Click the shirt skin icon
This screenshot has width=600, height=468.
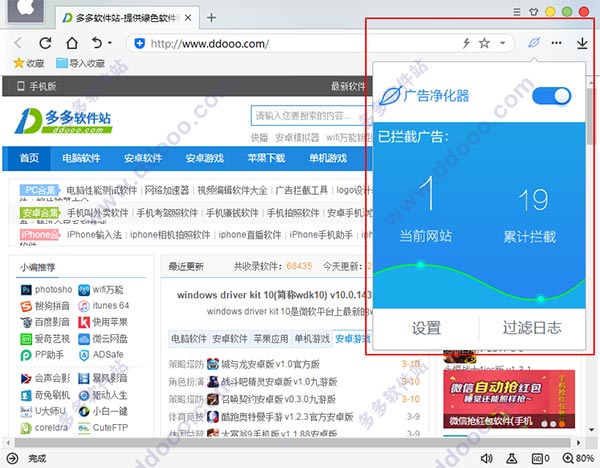[x=533, y=12]
